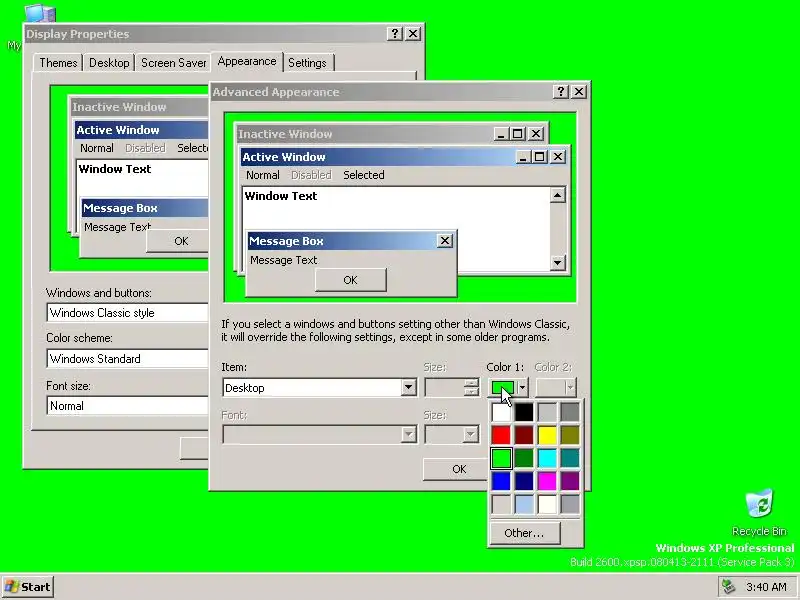Click the OK button in the preview message box

tap(351, 280)
